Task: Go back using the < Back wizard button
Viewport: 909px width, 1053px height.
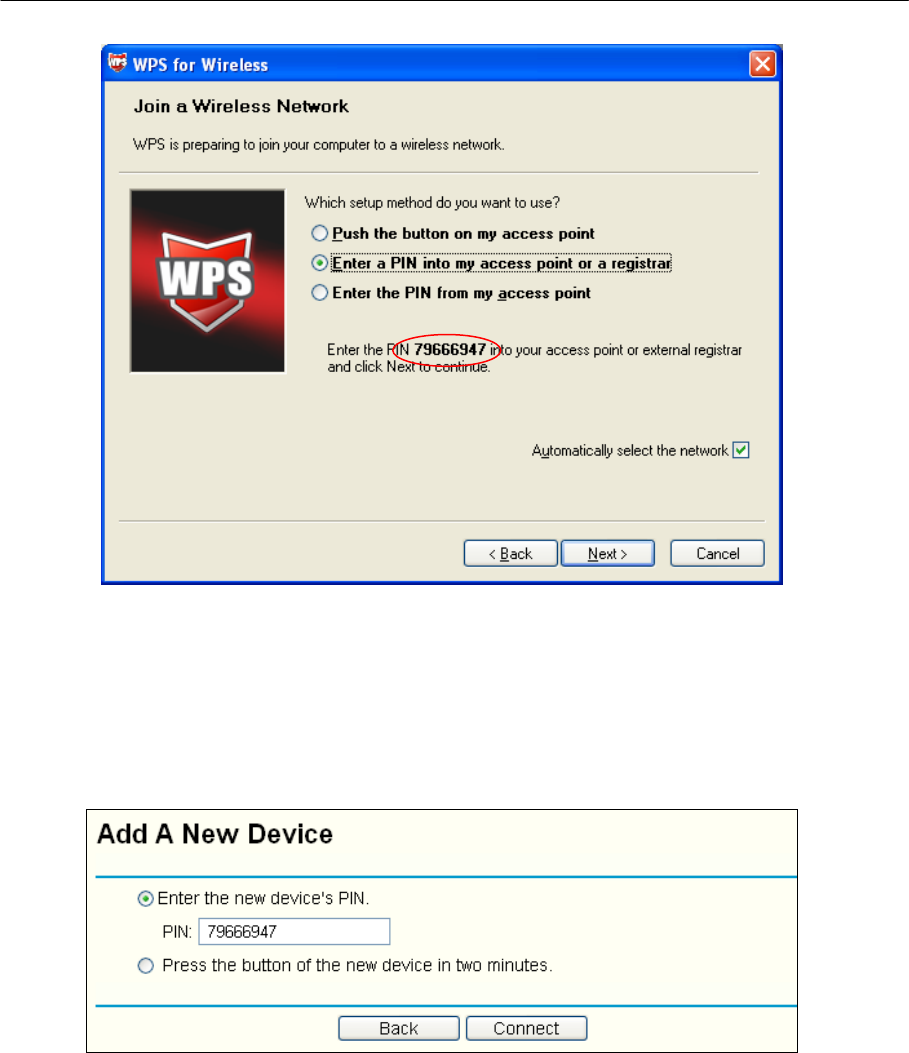Action: click(511, 553)
